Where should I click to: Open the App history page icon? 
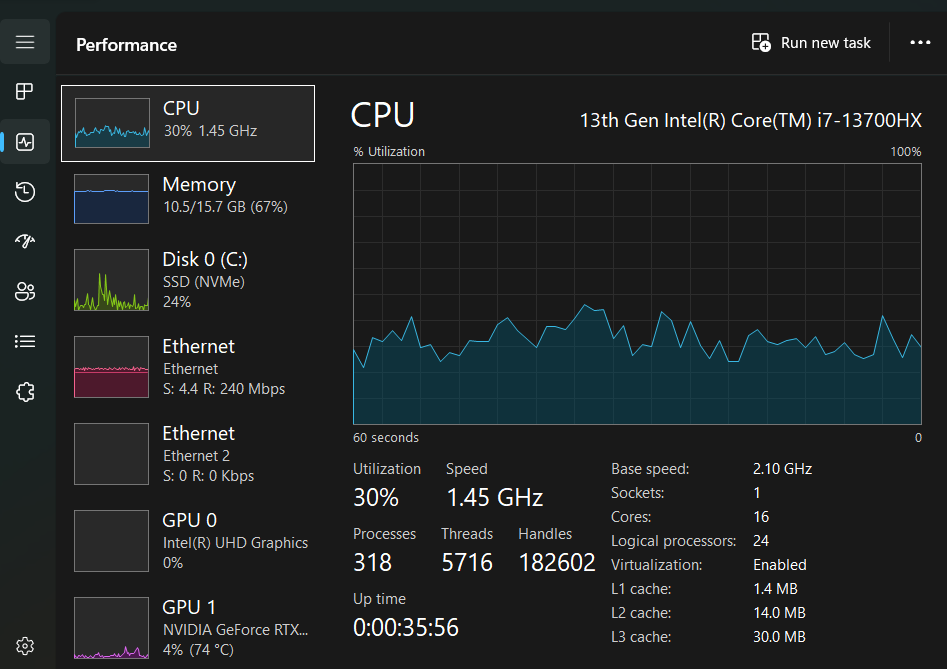click(x=25, y=192)
